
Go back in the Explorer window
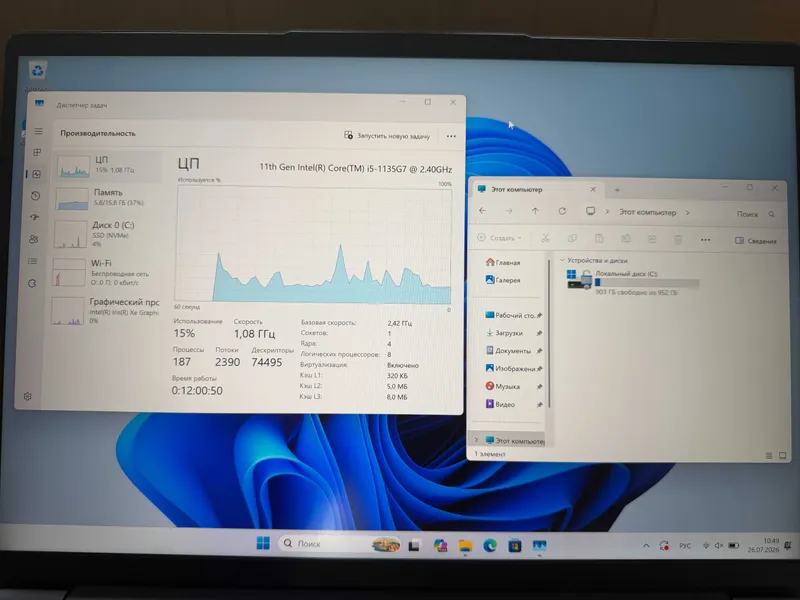(x=483, y=210)
